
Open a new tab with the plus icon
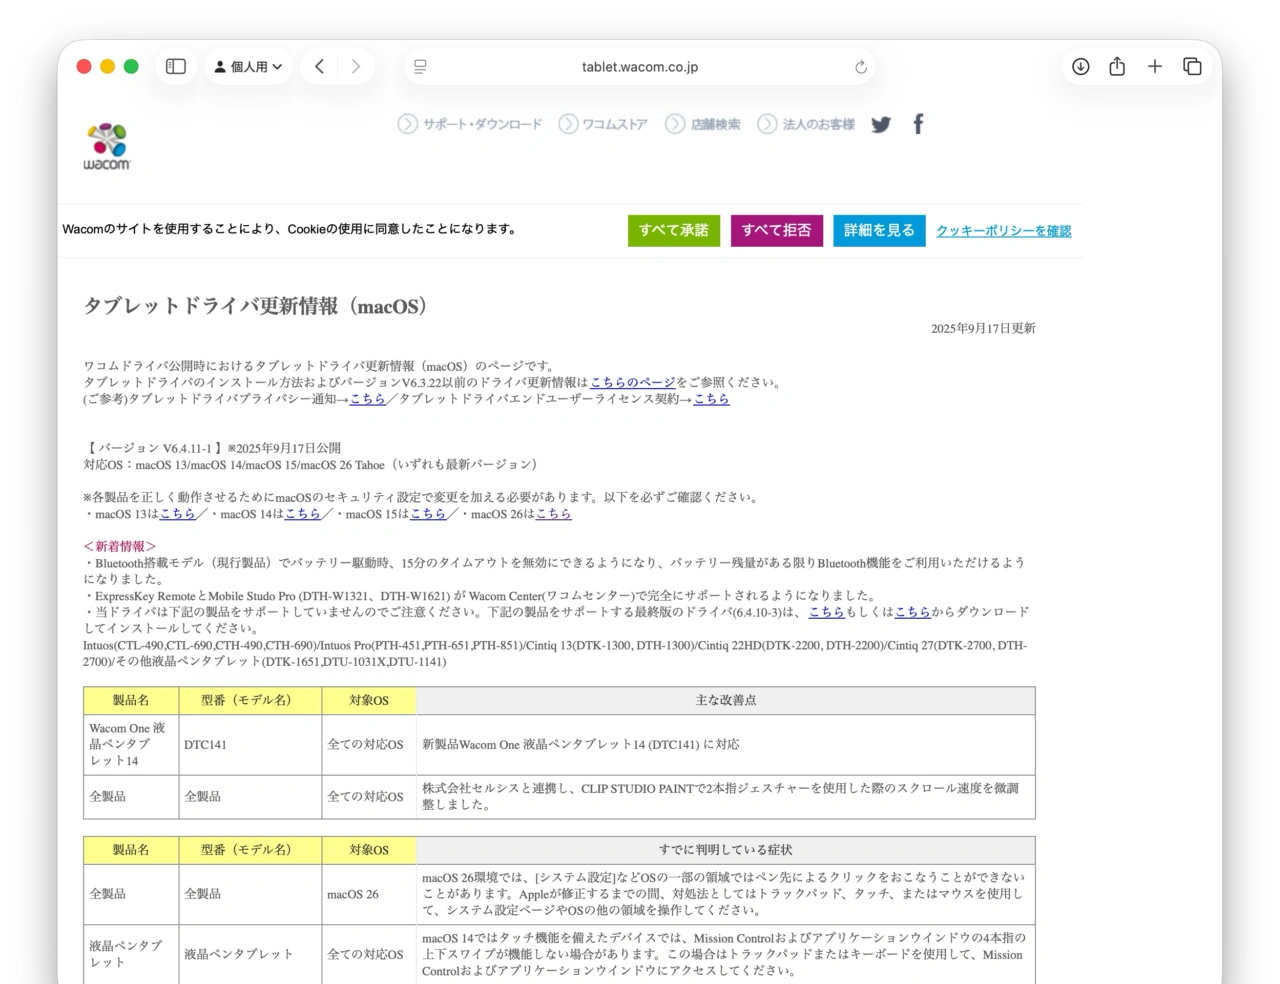pyautogui.click(x=1155, y=66)
